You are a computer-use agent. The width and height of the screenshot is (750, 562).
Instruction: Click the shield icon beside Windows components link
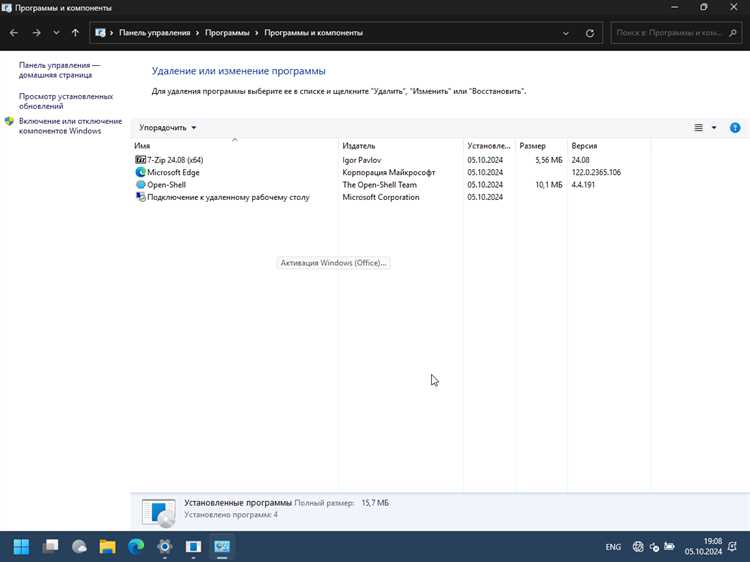tap(9, 121)
